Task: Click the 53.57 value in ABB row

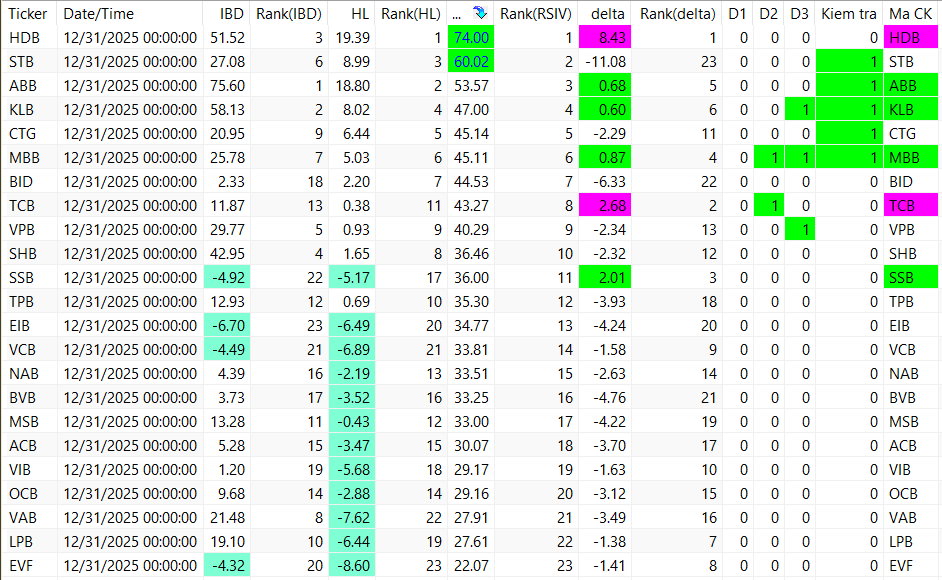Action: [x=471, y=86]
